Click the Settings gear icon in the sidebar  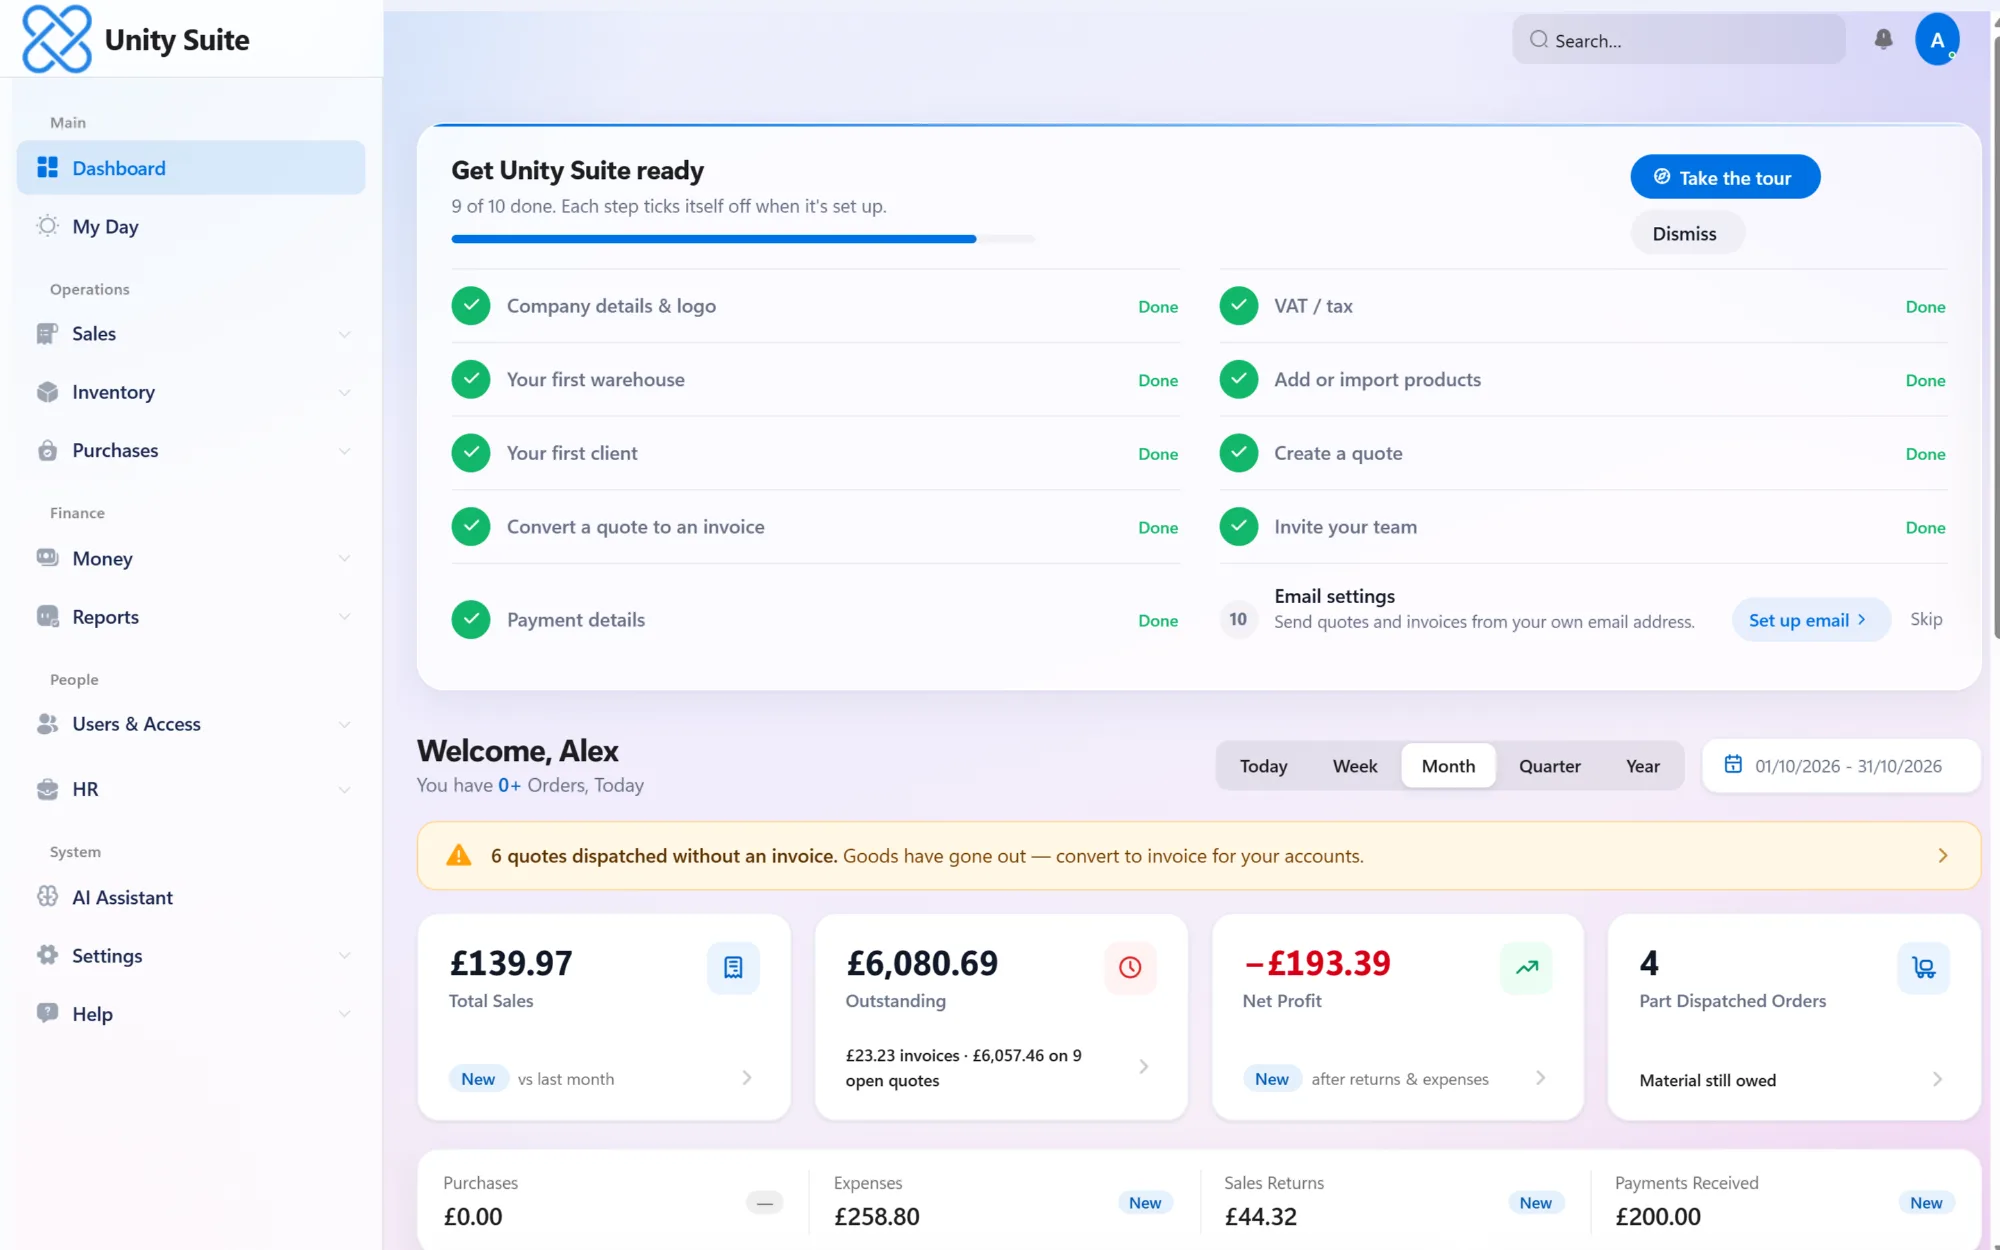click(x=47, y=955)
